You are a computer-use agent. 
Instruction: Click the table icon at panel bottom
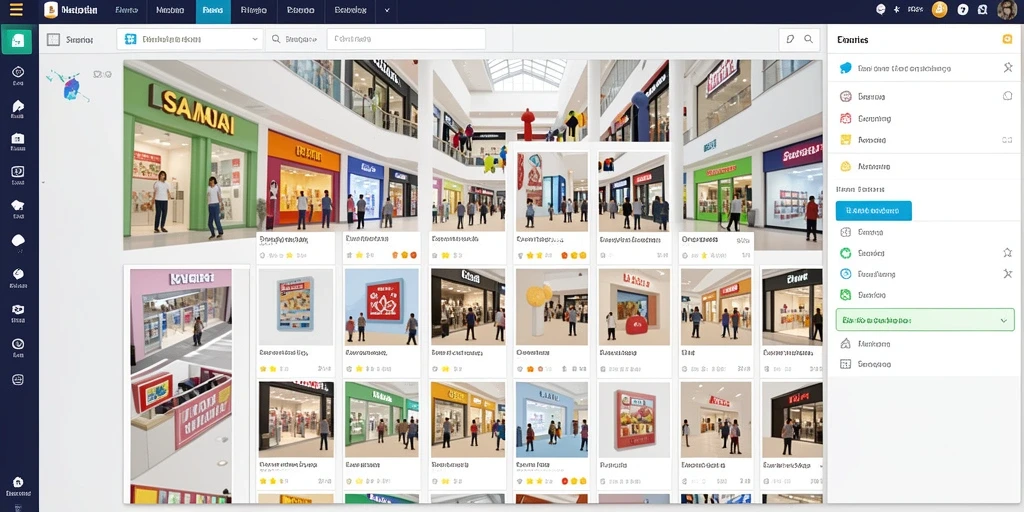tap(846, 364)
